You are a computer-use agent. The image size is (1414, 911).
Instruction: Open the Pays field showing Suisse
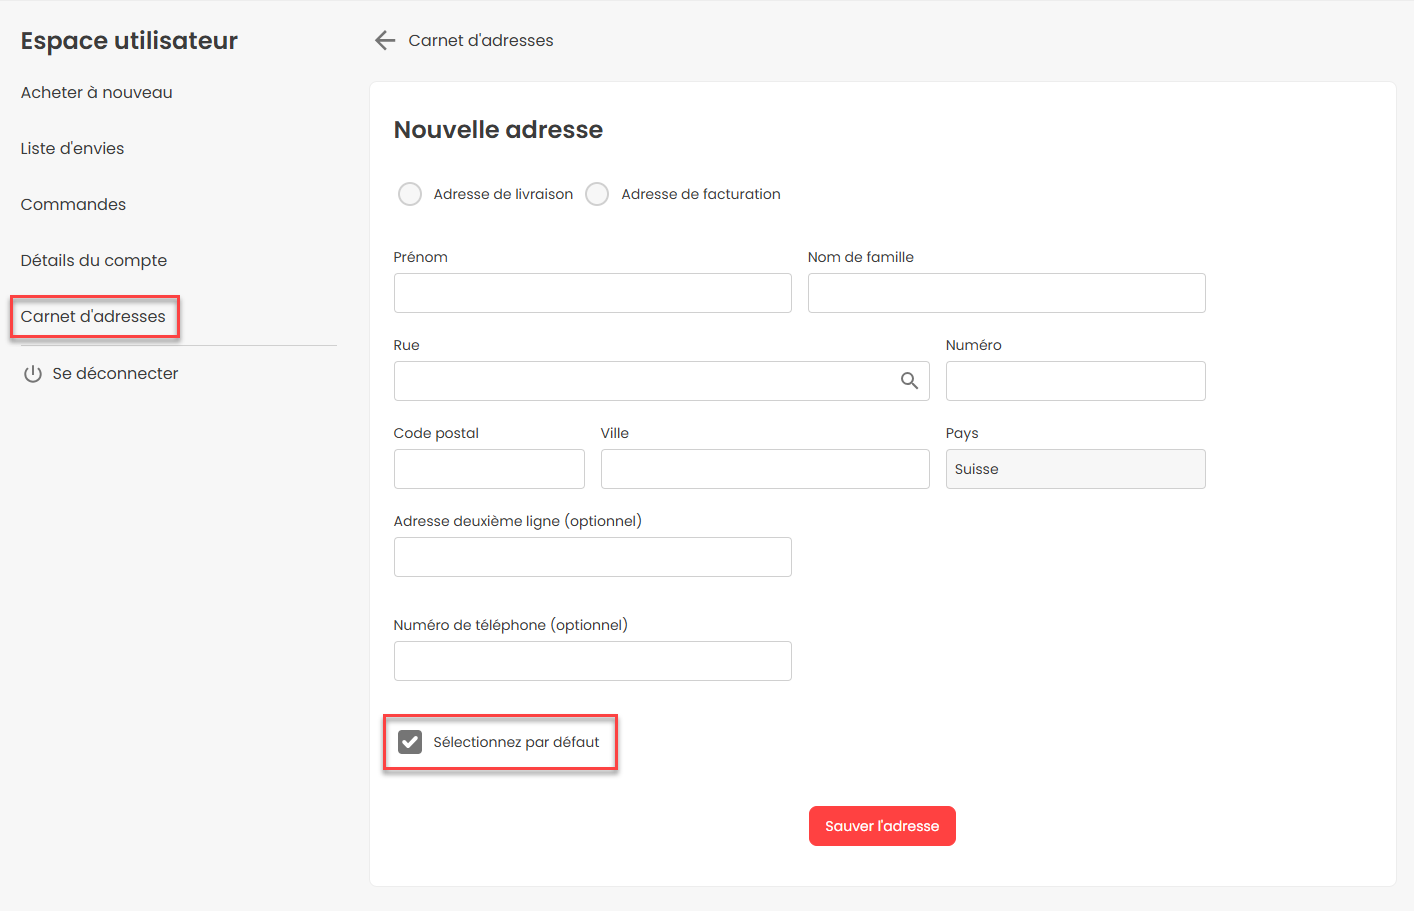click(1075, 469)
